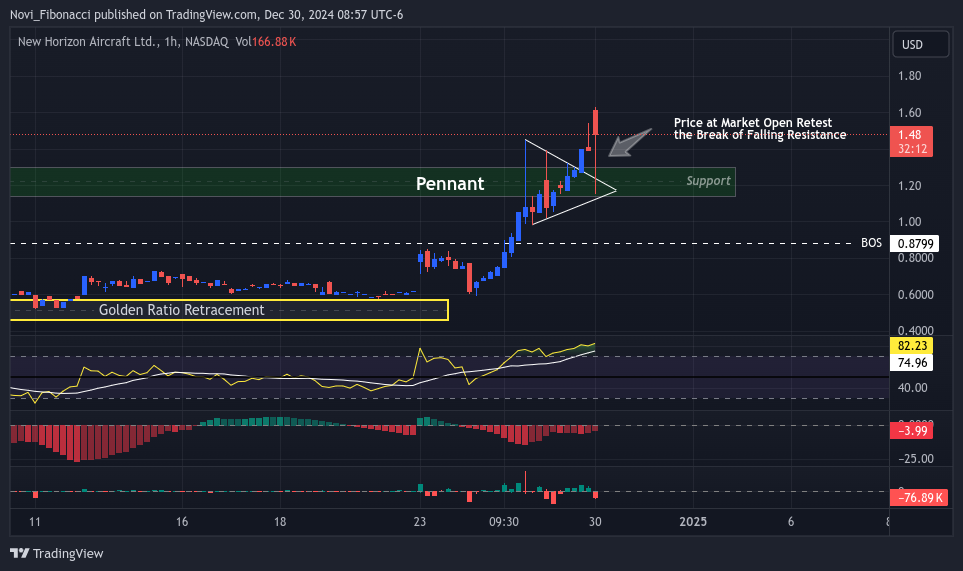Viewport: 963px width, 571px height.
Task: Click the date 23 on time axis
Action: point(419,522)
